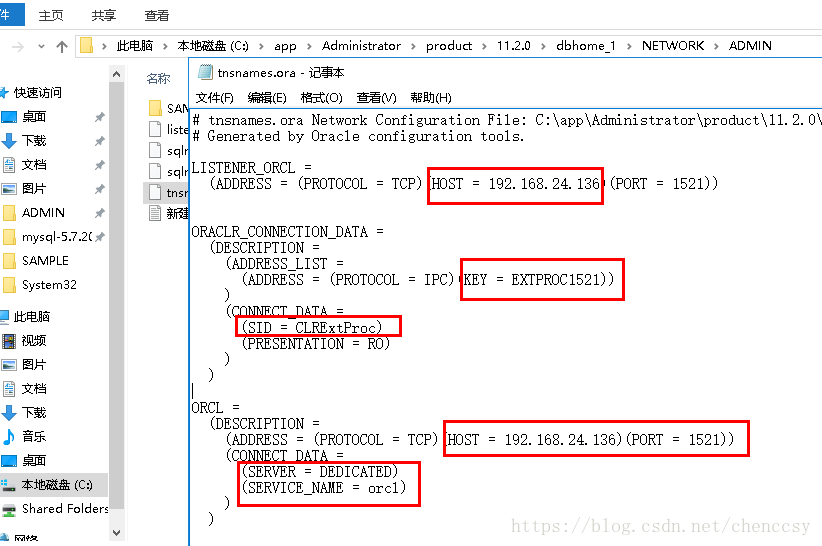Image resolution: width=822 pixels, height=546 pixels.
Task: Jump to dbhome_1 in the address breadcrumb
Action: pyautogui.click(x=586, y=46)
